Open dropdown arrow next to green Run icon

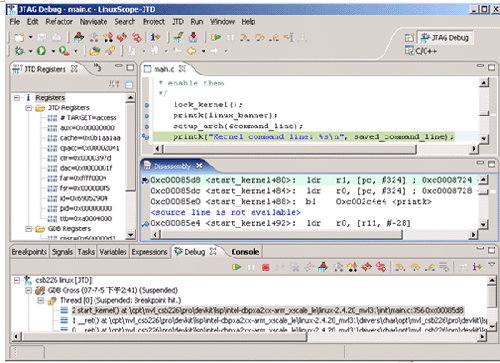[53, 51]
